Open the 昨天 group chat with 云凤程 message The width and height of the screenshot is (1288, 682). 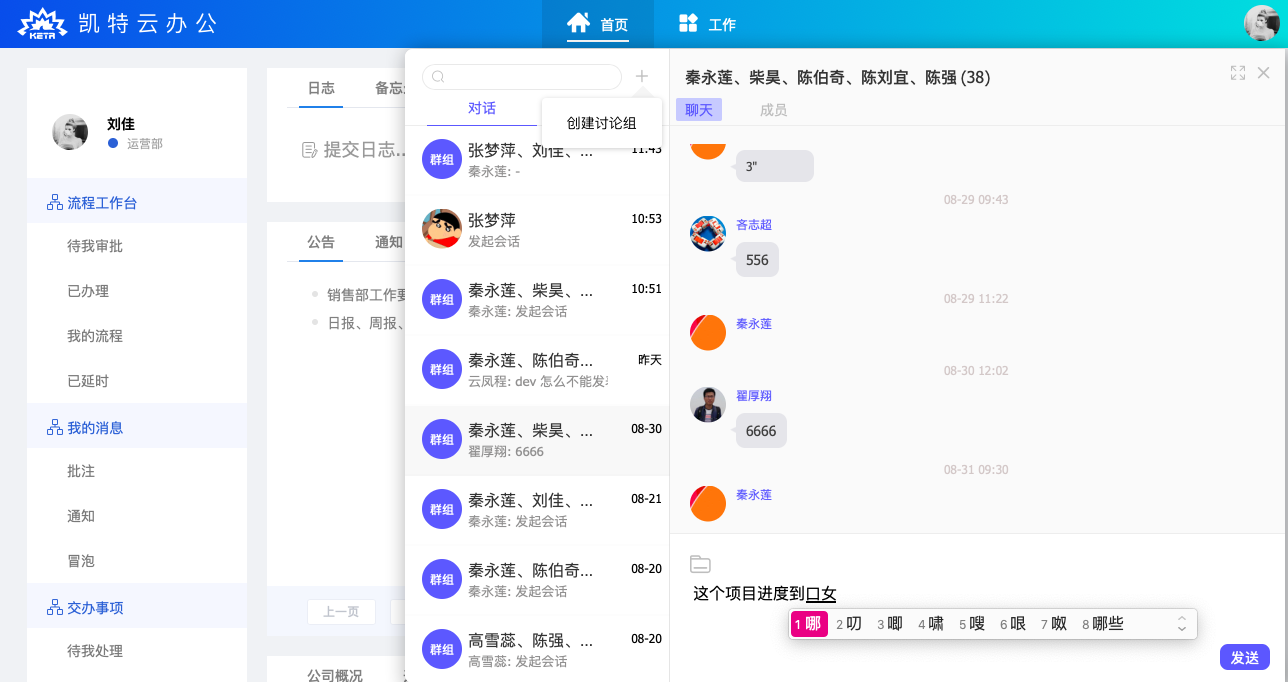click(x=537, y=369)
